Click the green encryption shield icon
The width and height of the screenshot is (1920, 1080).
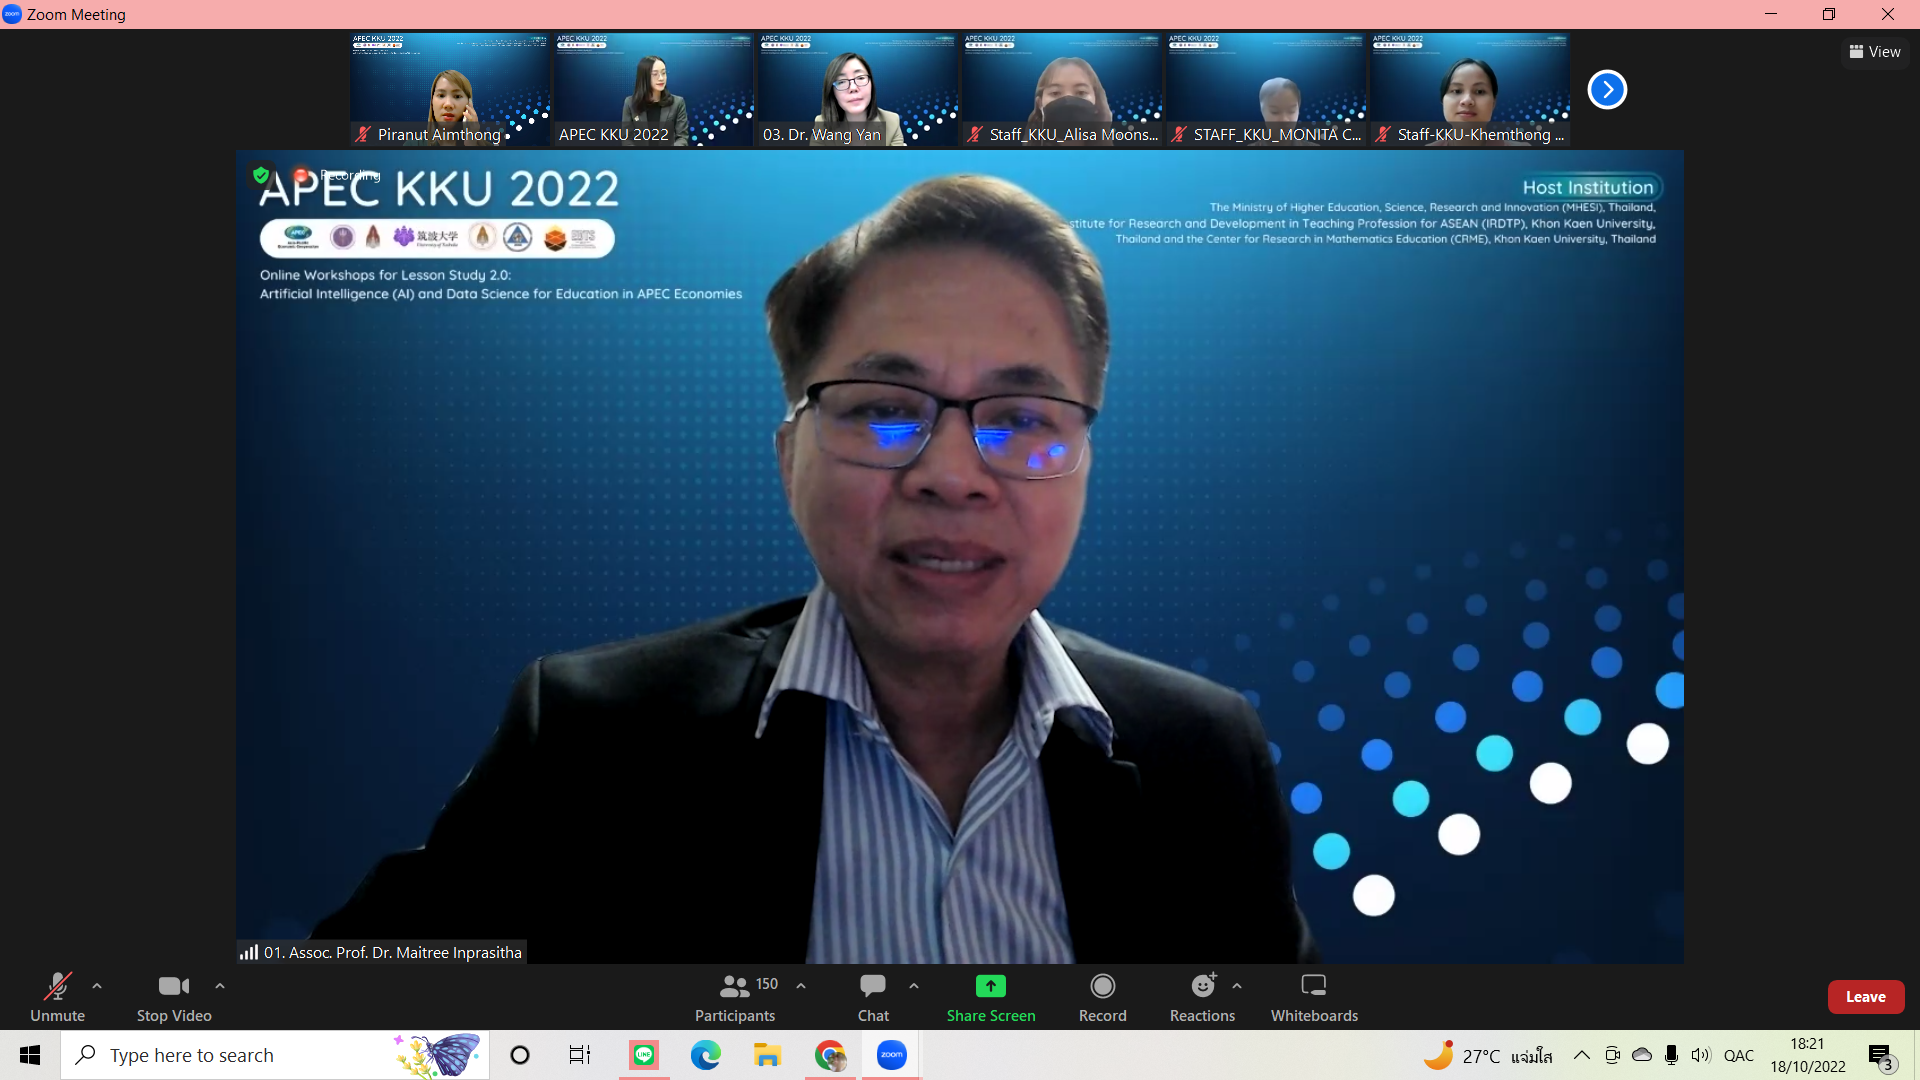(261, 175)
